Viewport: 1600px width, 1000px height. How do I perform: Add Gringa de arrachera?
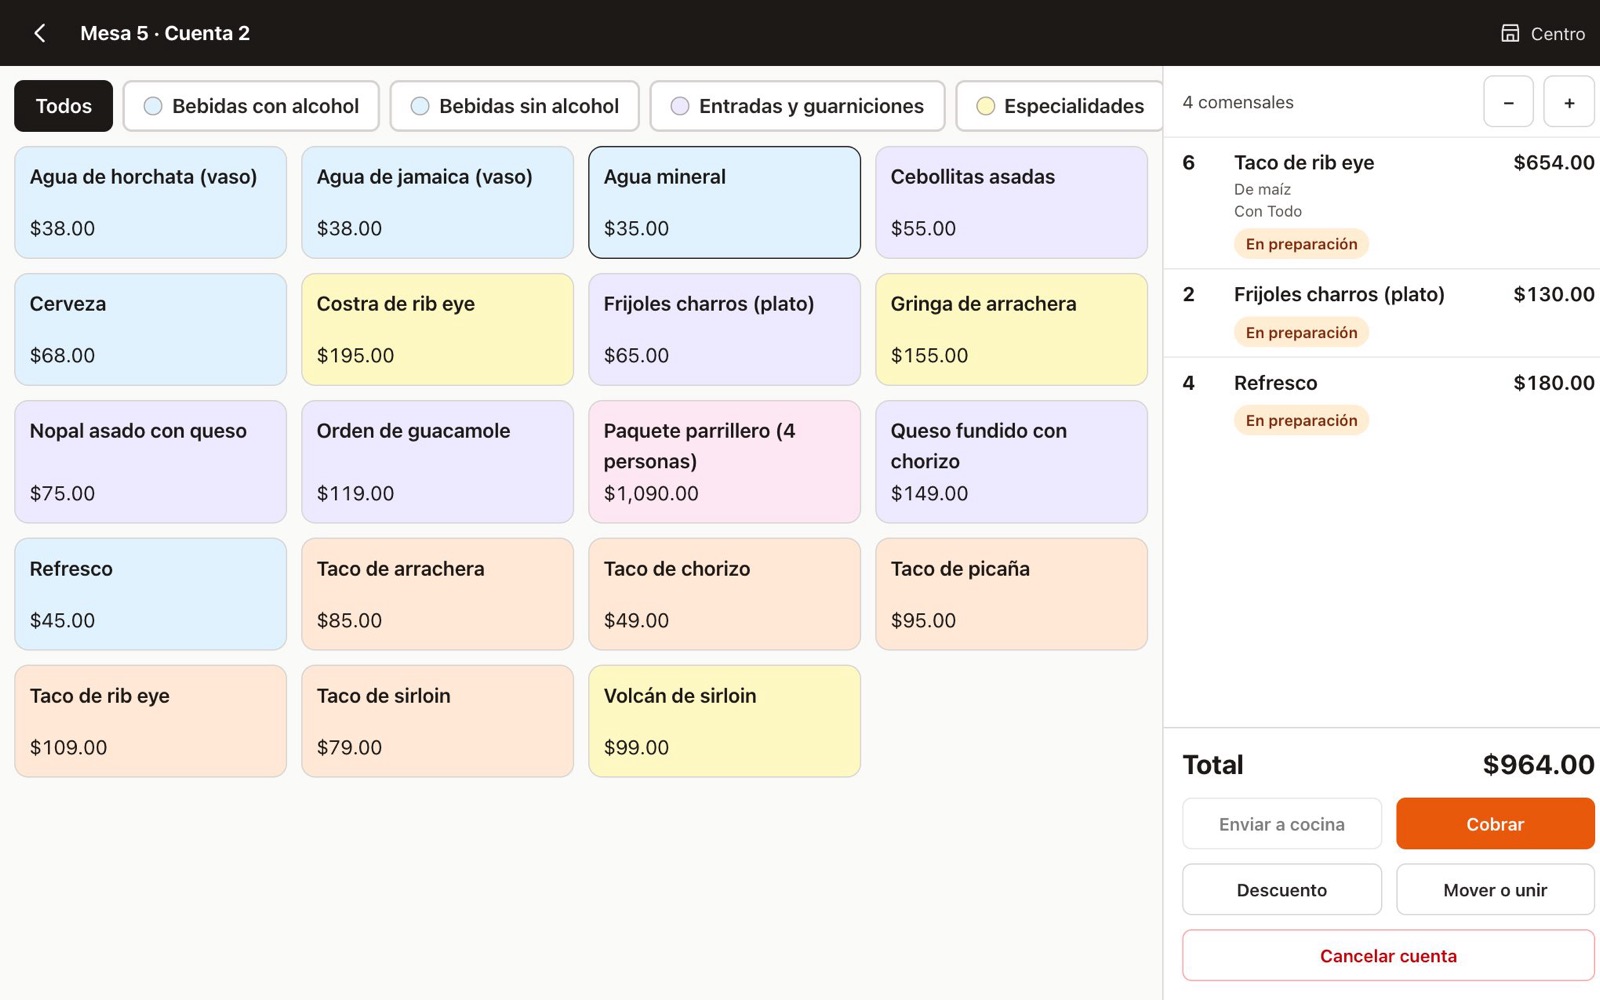click(x=1011, y=329)
